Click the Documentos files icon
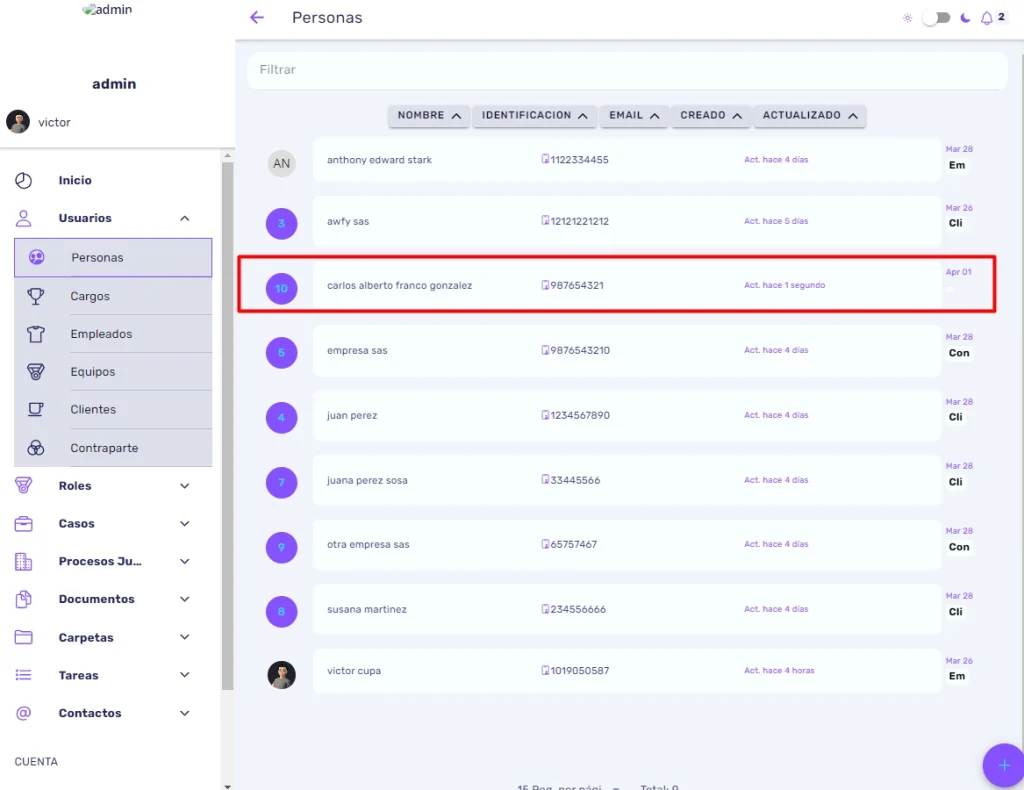This screenshot has height=790, width=1024. point(24,599)
